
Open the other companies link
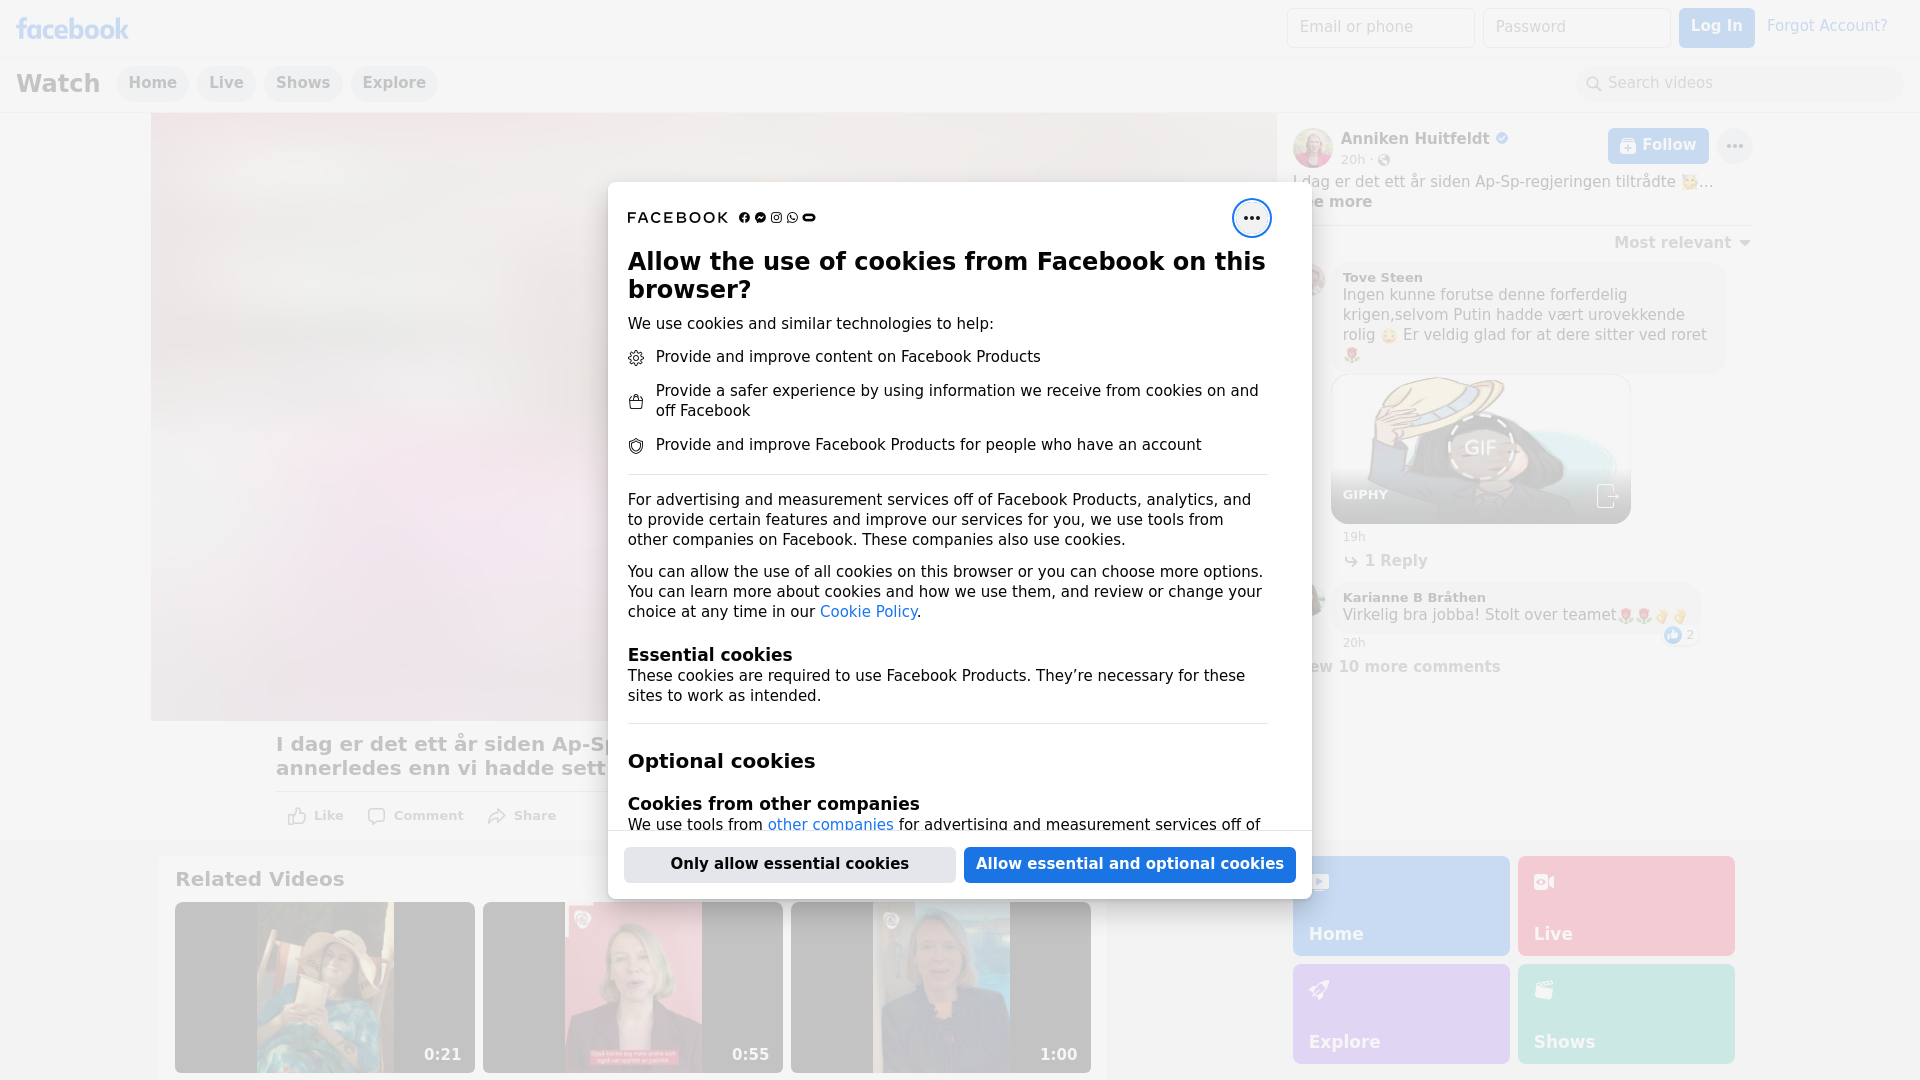[x=830, y=825]
